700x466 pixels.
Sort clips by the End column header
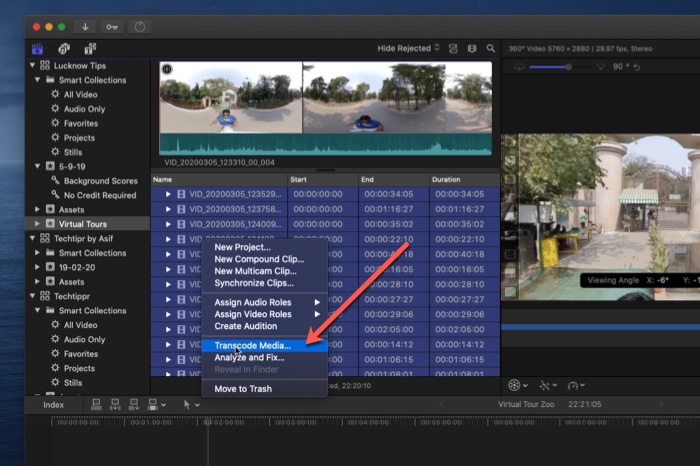point(394,179)
